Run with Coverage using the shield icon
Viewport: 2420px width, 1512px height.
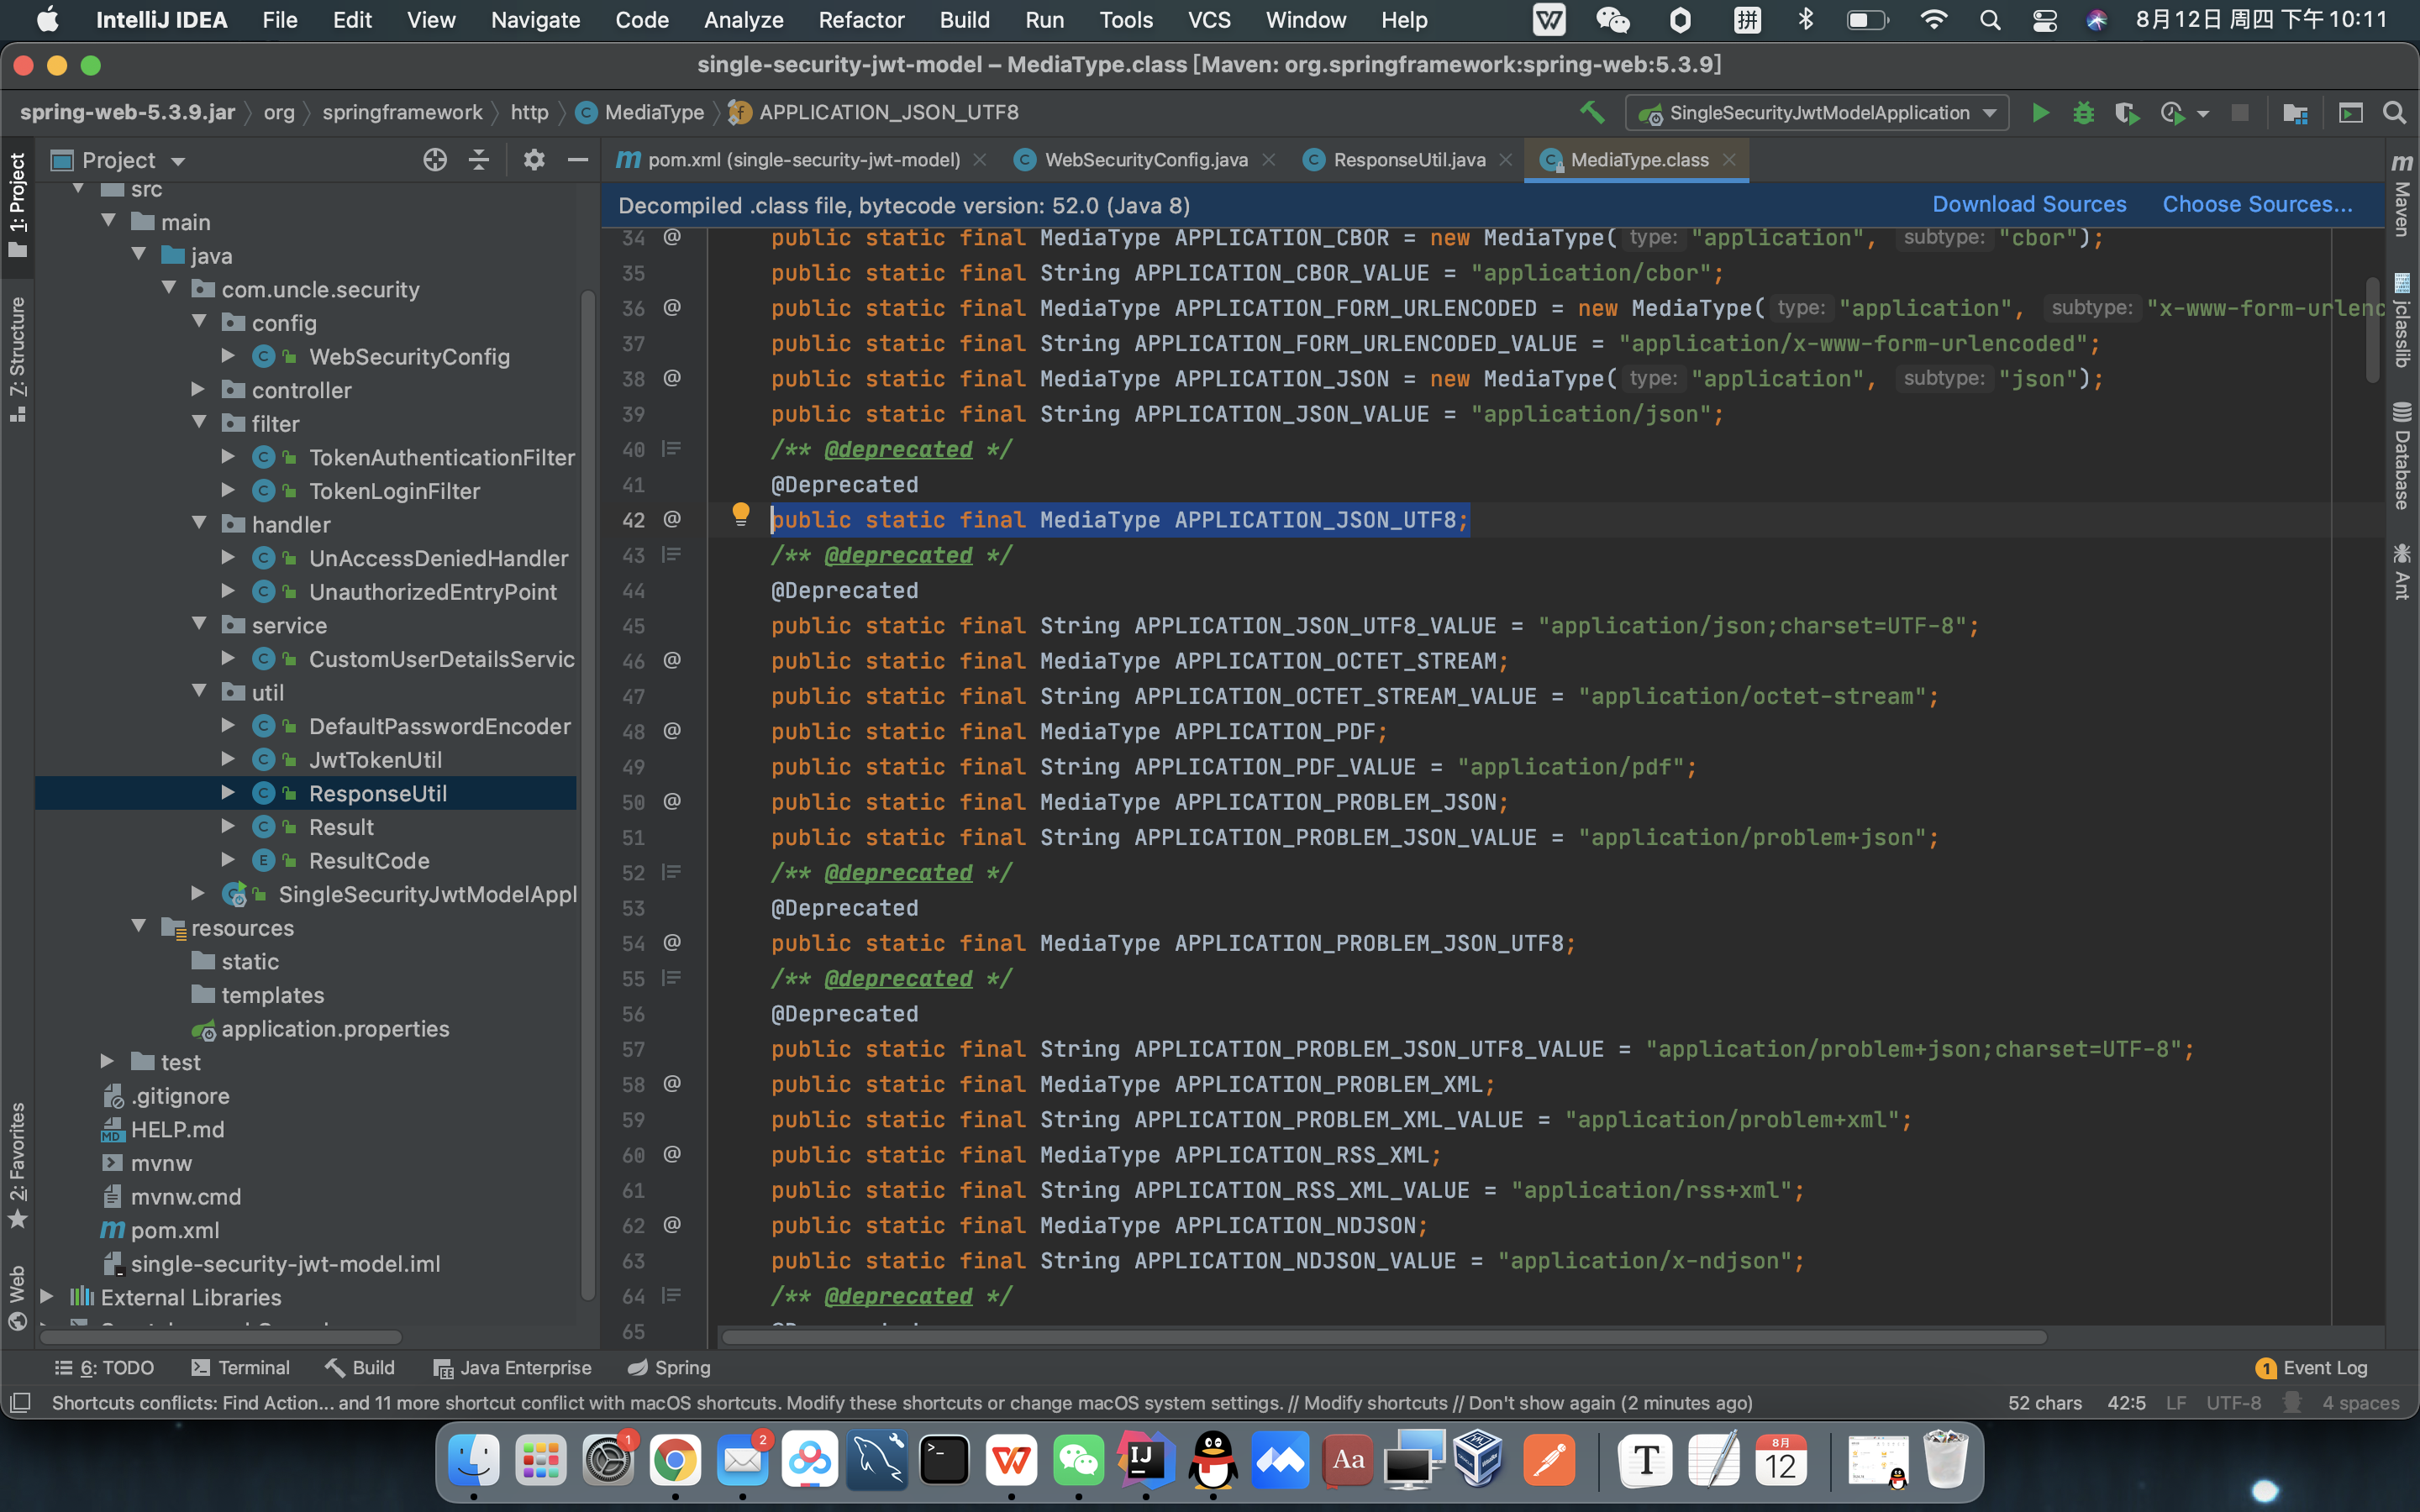(2127, 112)
